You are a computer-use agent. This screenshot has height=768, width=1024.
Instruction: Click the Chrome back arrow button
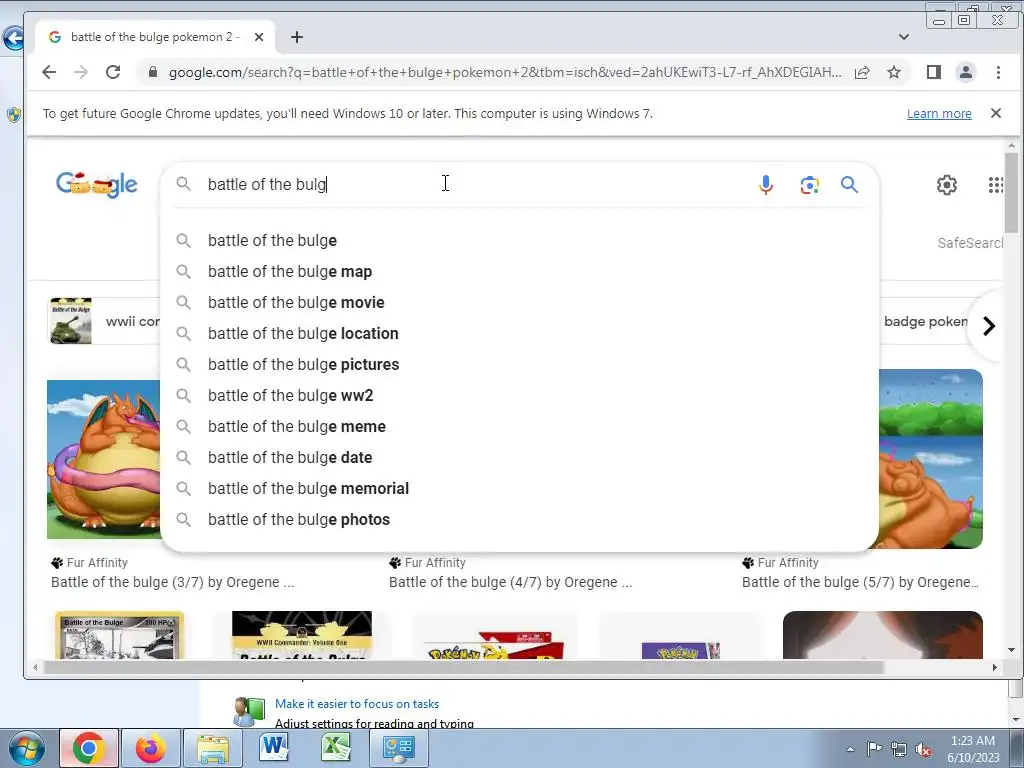pyautogui.click(x=49, y=72)
